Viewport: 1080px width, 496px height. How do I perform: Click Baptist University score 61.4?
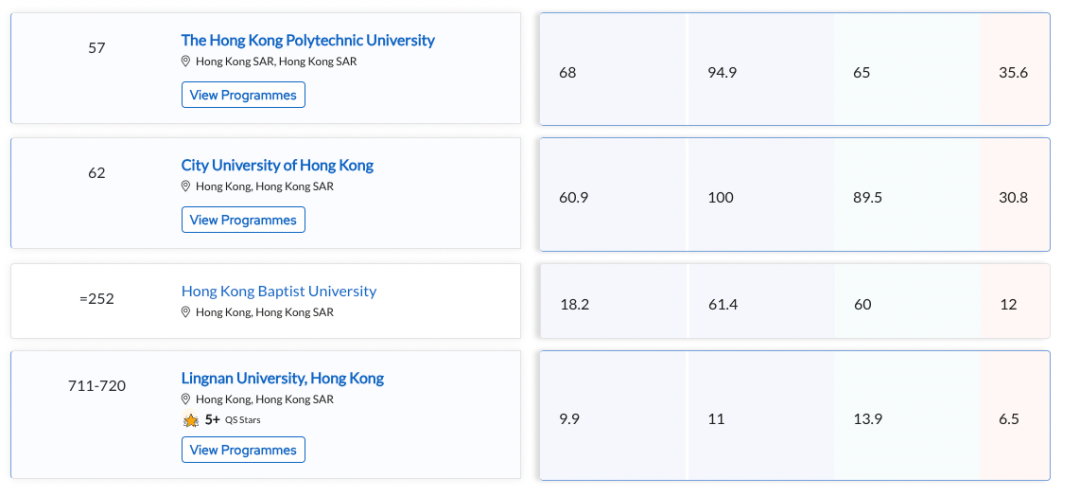(723, 304)
